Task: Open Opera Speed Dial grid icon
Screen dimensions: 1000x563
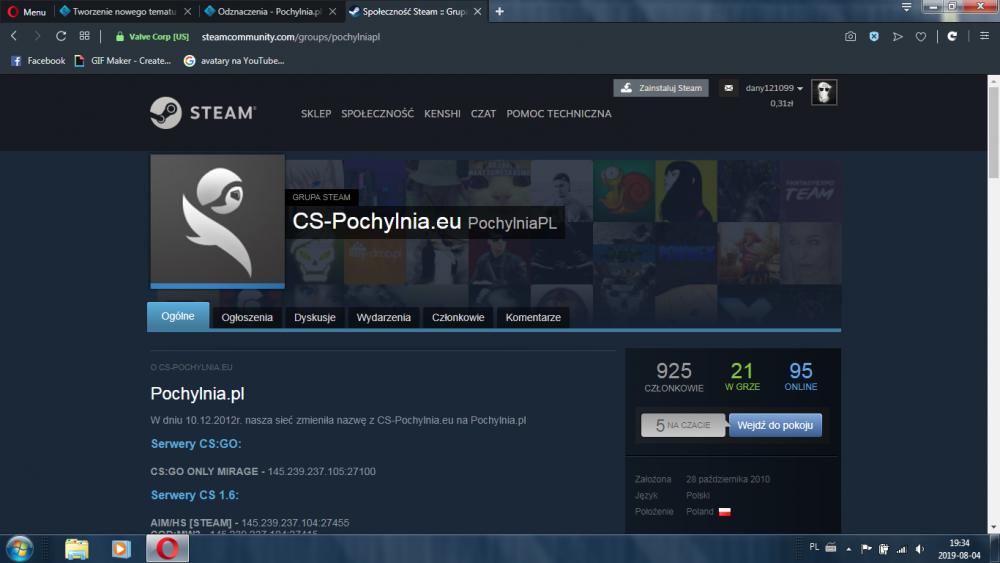Action: pyautogui.click(x=85, y=36)
